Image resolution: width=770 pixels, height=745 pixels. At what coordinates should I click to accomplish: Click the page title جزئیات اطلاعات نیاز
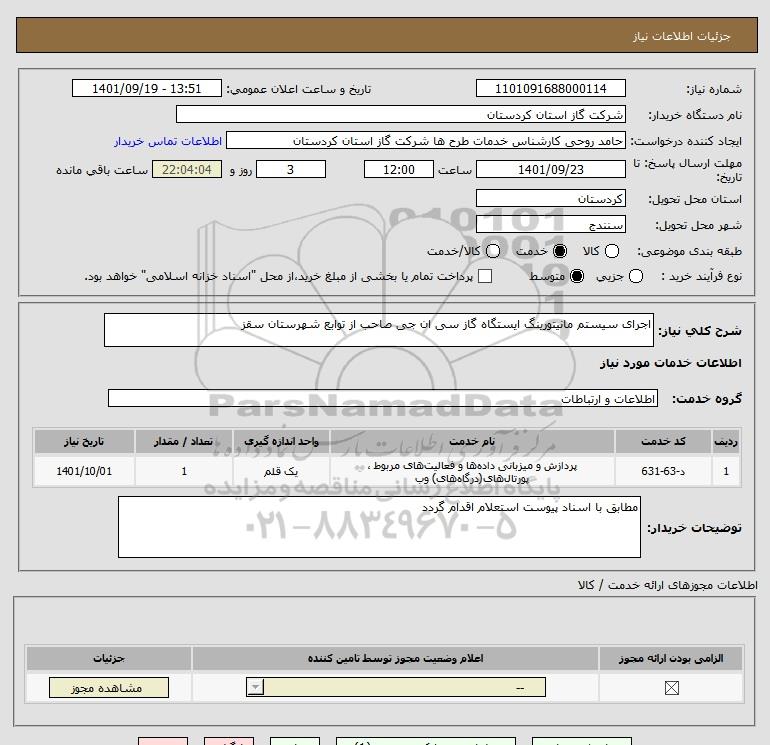682,36
